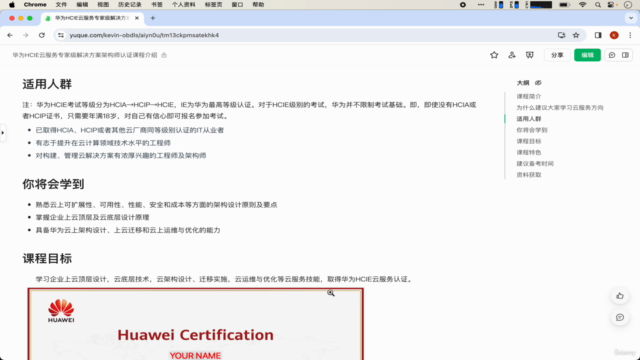Toggle the right sidebar layout icon
The width and height of the screenshot is (640, 360).
(625, 55)
